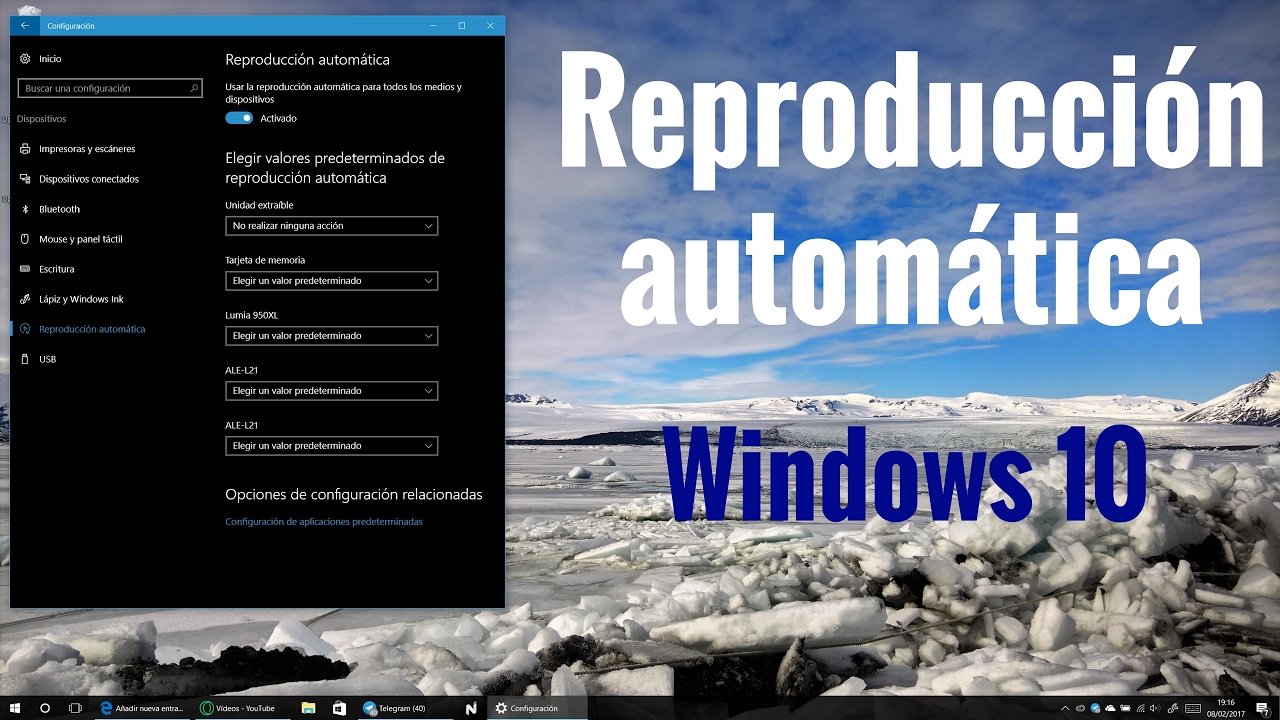Click the Telegram tray icon

[1095, 708]
